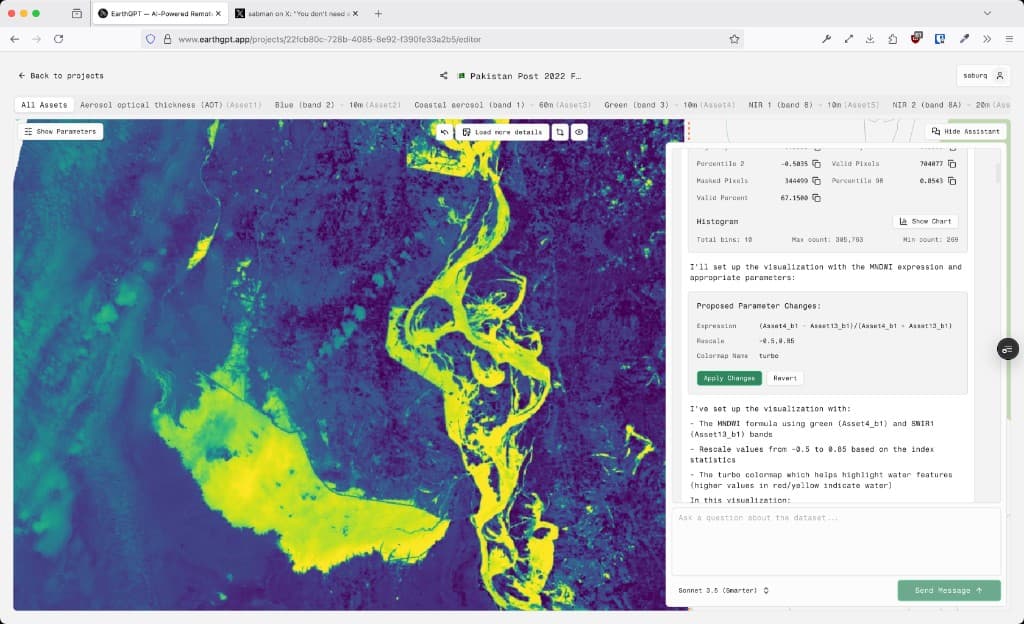This screenshot has width=1024, height=624.
Task: Copy the Percentile 2 value -0.5035
Action: coord(816,164)
